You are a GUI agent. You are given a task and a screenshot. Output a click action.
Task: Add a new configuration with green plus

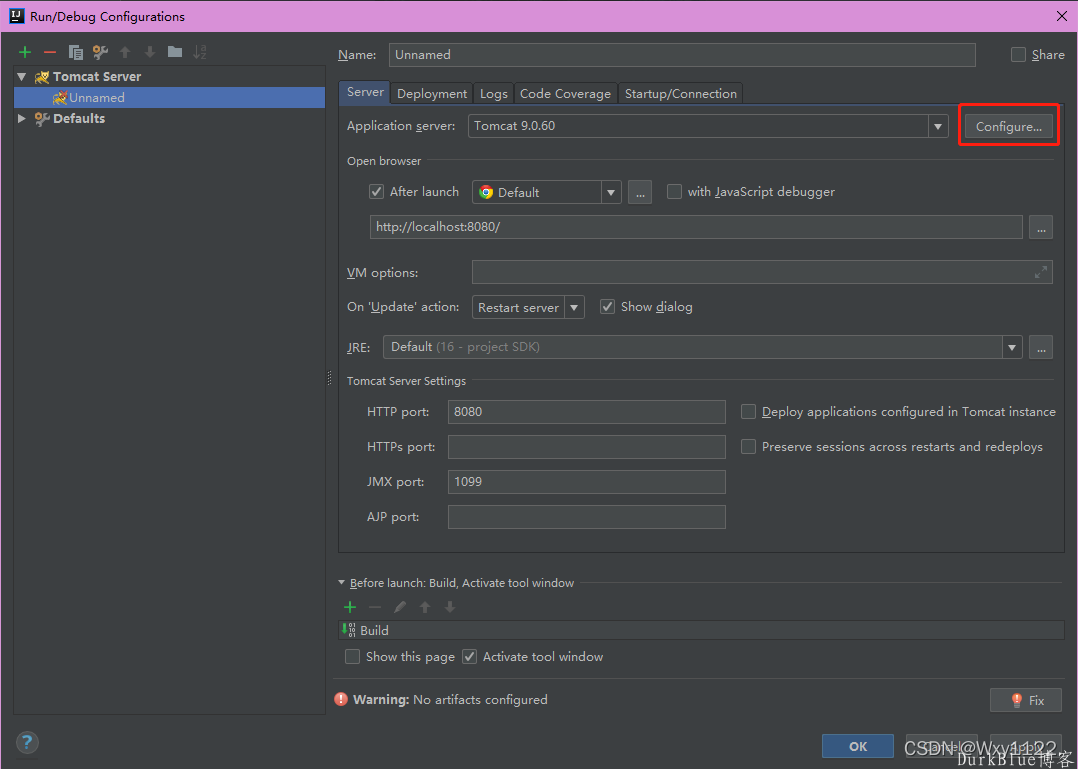pos(25,52)
